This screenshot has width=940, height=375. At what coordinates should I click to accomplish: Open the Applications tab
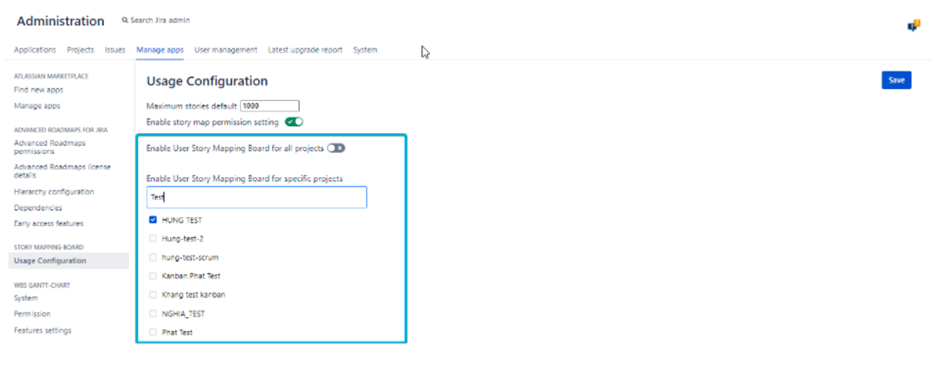coord(35,50)
